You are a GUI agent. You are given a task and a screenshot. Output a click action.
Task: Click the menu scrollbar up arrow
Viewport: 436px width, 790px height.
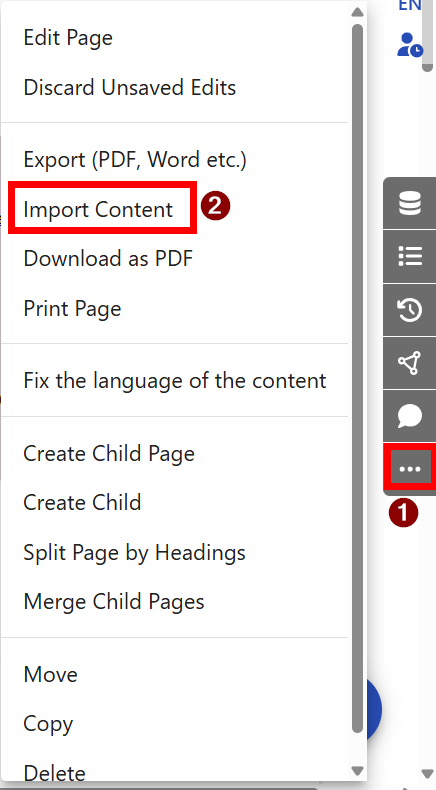coord(357,12)
